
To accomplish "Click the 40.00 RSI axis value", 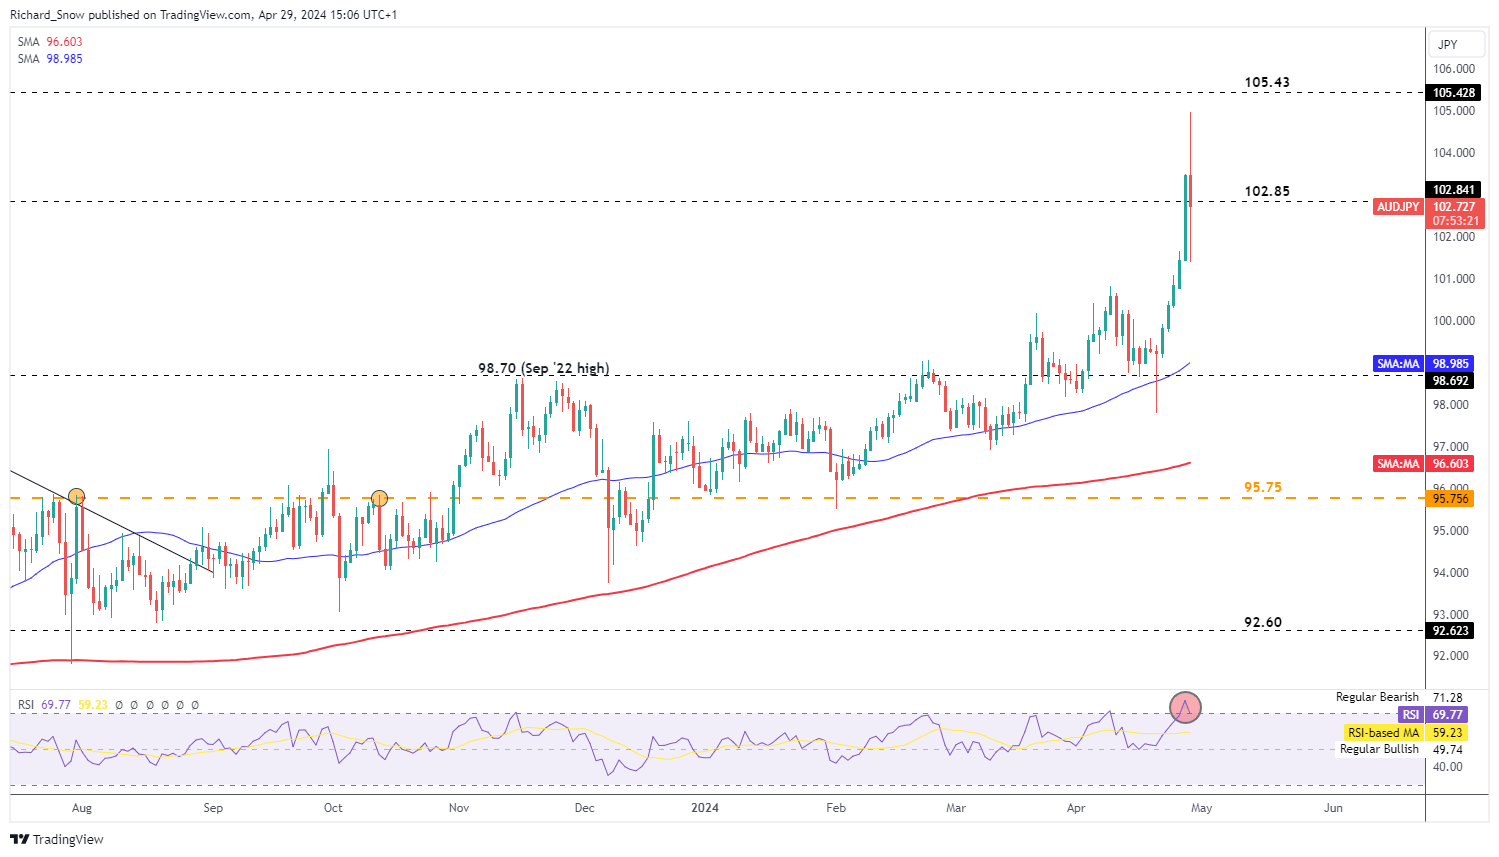I will point(1448,767).
